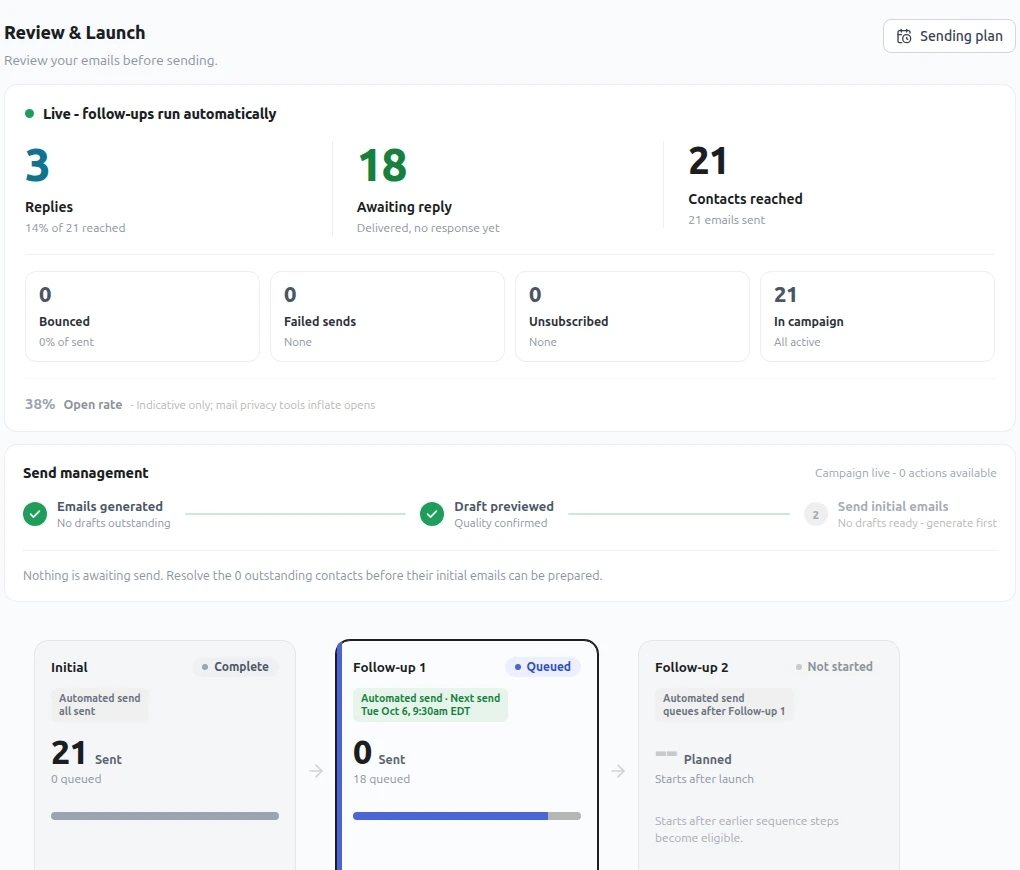This screenshot has height=870, width=1020.
Task: Click the Planned label in Follow-up 2
Action: [707, 759]
